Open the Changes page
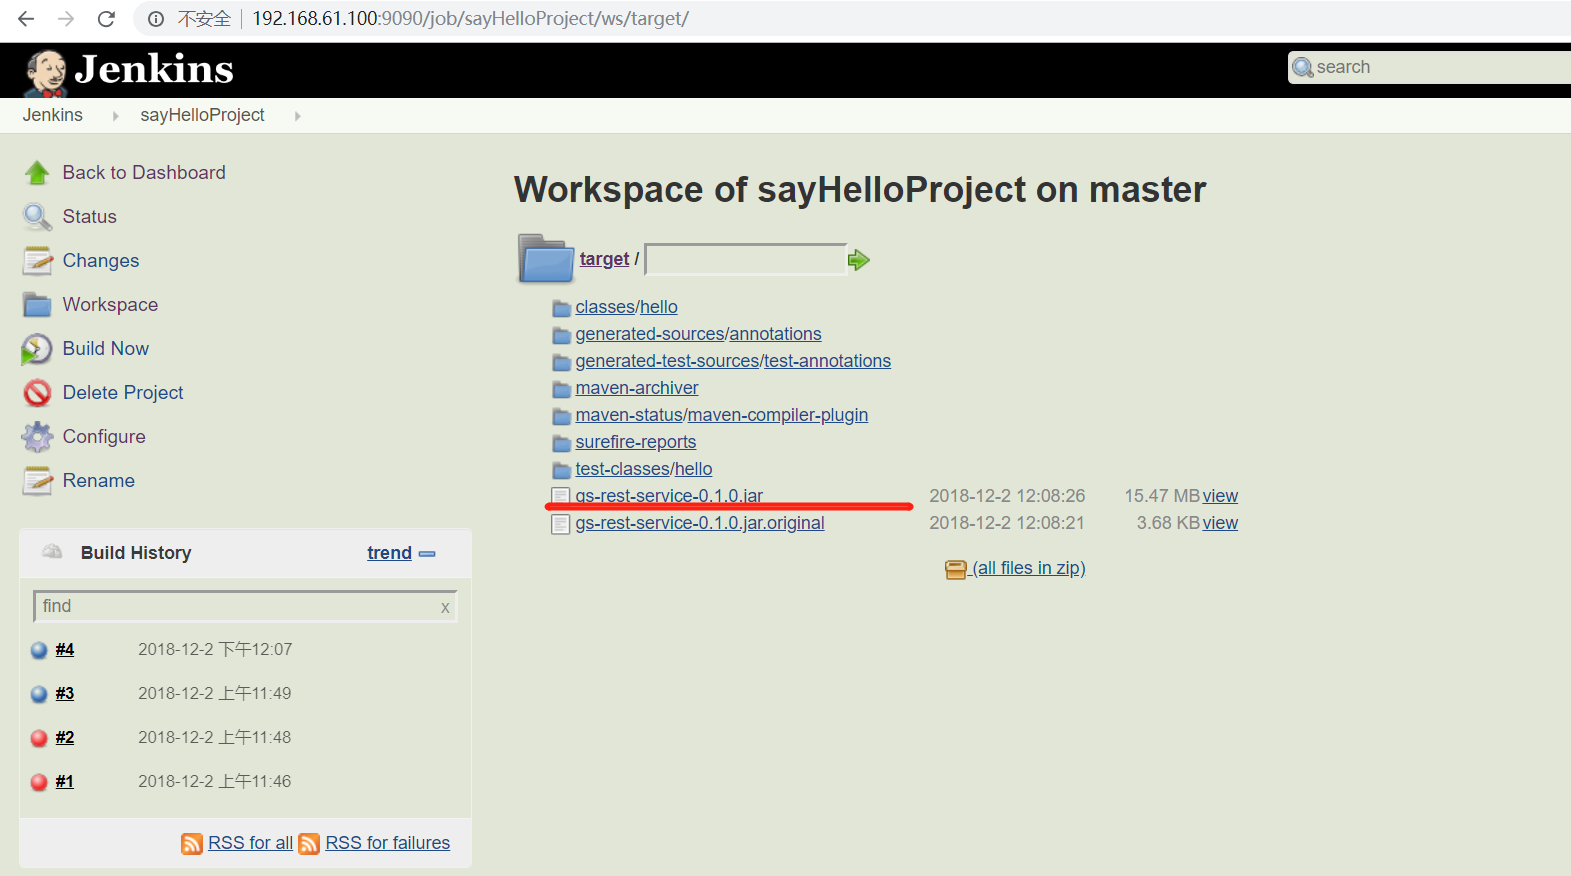Image resolution: width=1571 pixels, height=876 pixels. click(101, 261)
